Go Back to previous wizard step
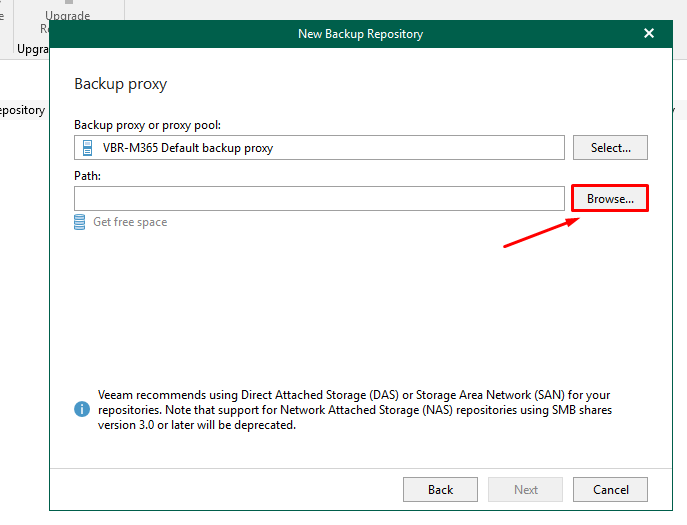687x525 pixels. pos(440,490)
